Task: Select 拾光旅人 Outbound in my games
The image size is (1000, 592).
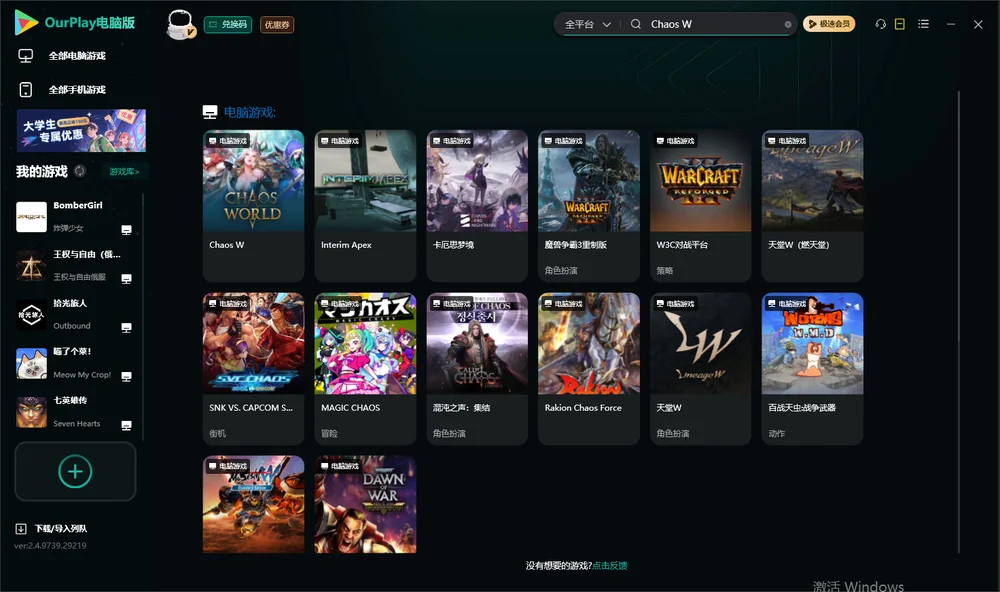Action: click(x=77, y=314)
